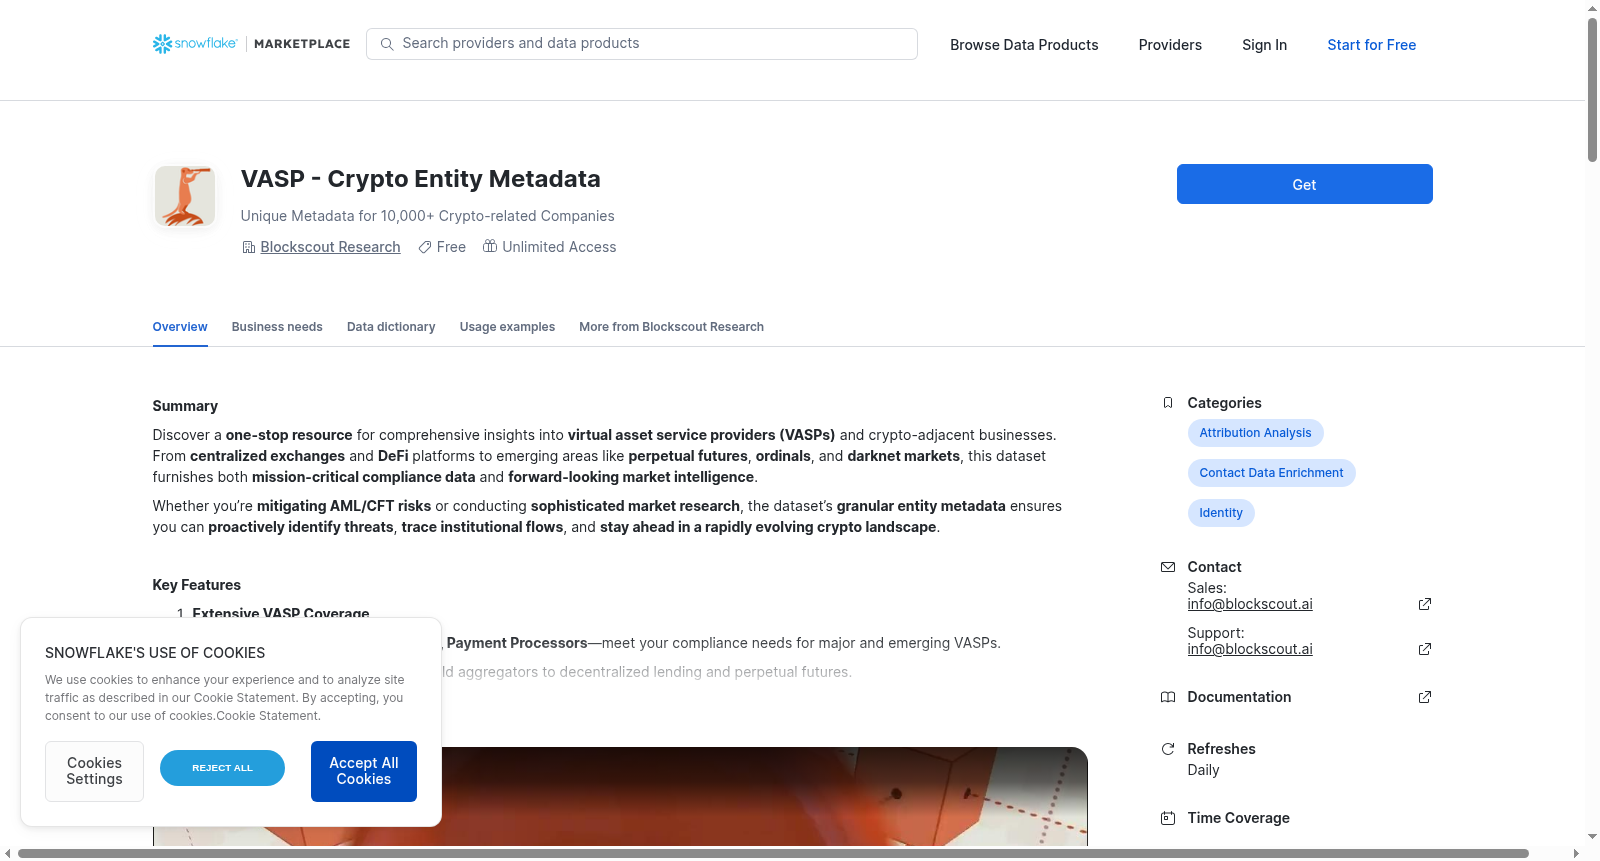Screen dimensions: 1600x861
Task: Open the VASP product thumbnail image
Action: pyautogui.click(x=185, y=196)
